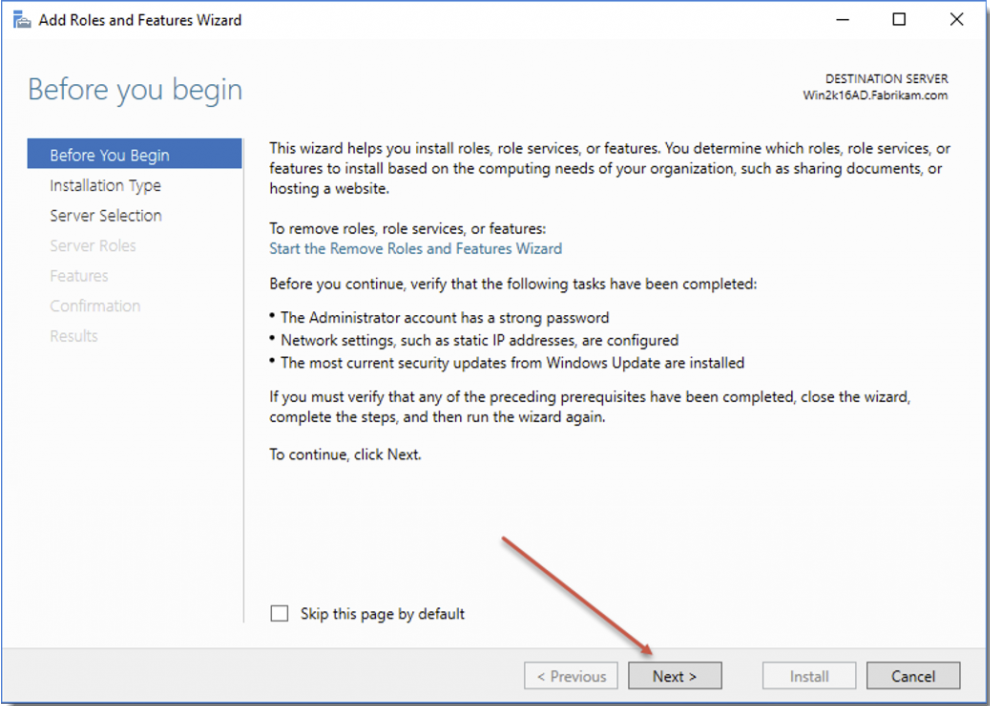Click the 'Before you begin' page heading
The height and width of the screenshot is (706, 990).
(135, 90)
